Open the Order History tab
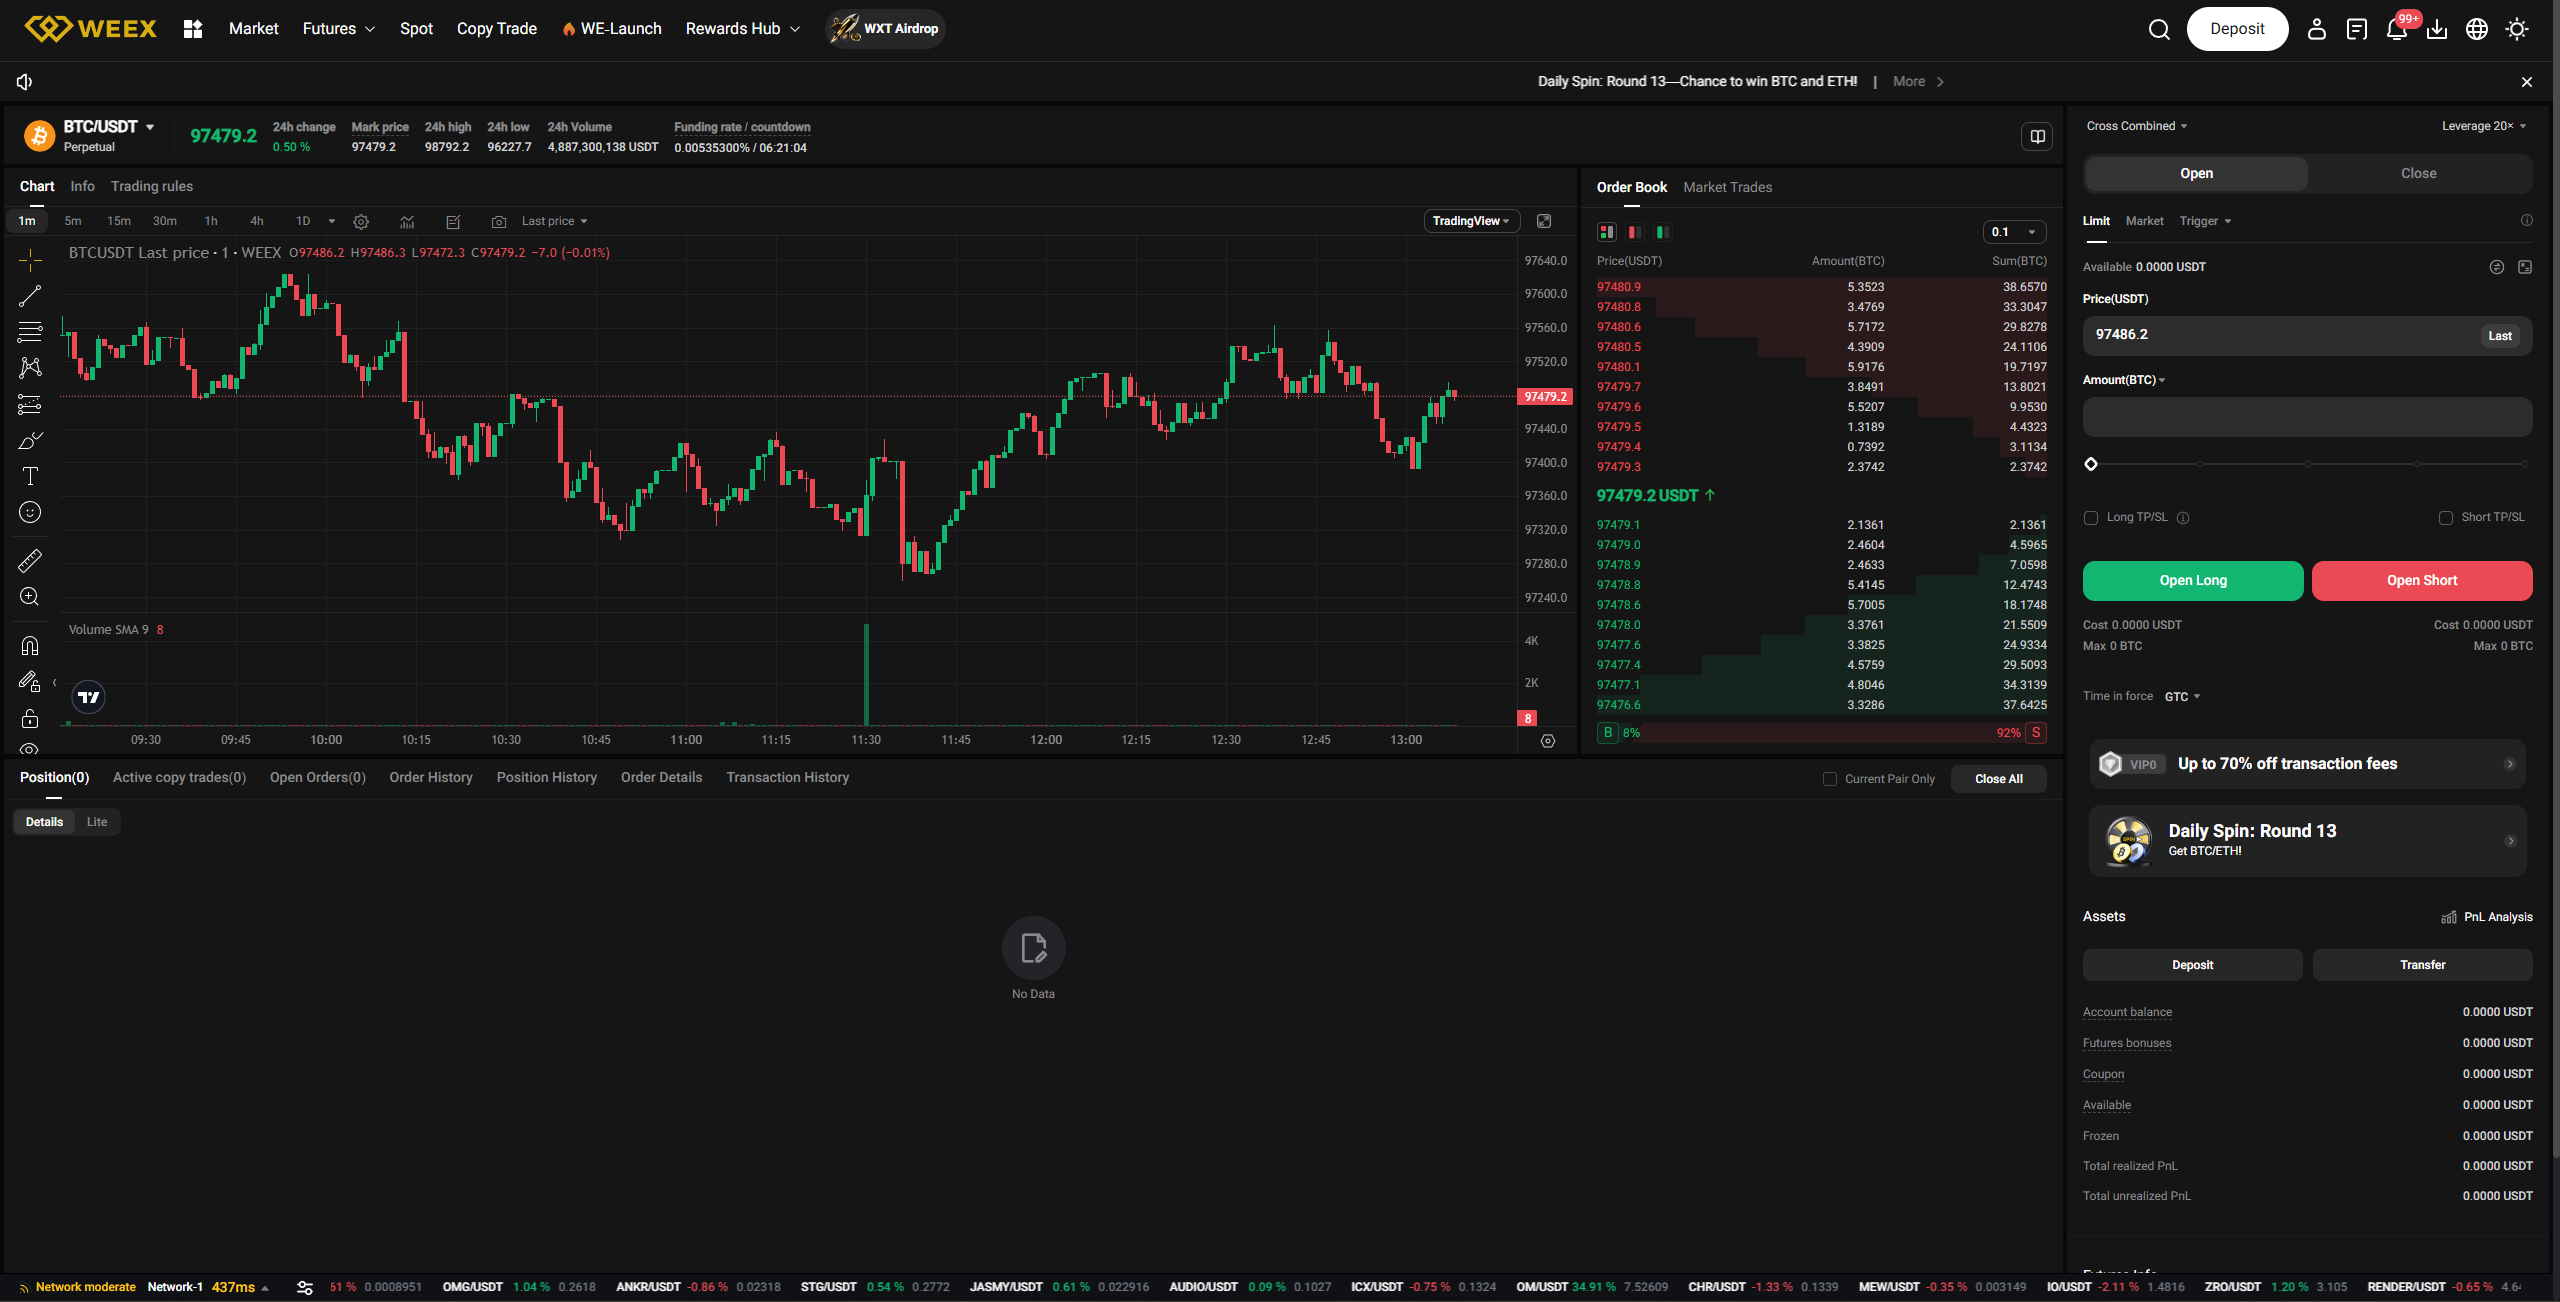Screen dimensions: 2560x1302 pyautogui.click(x=431, y=777)
